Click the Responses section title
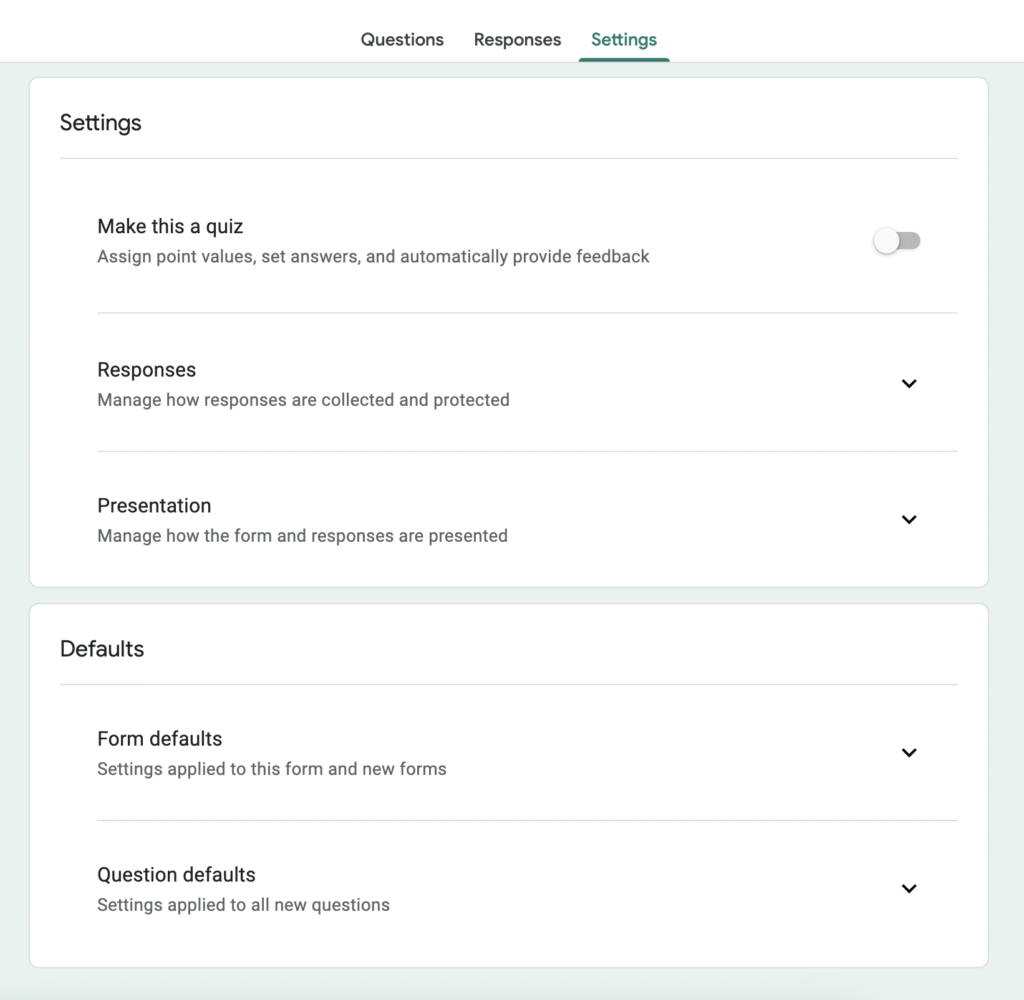 coord(146,369)
